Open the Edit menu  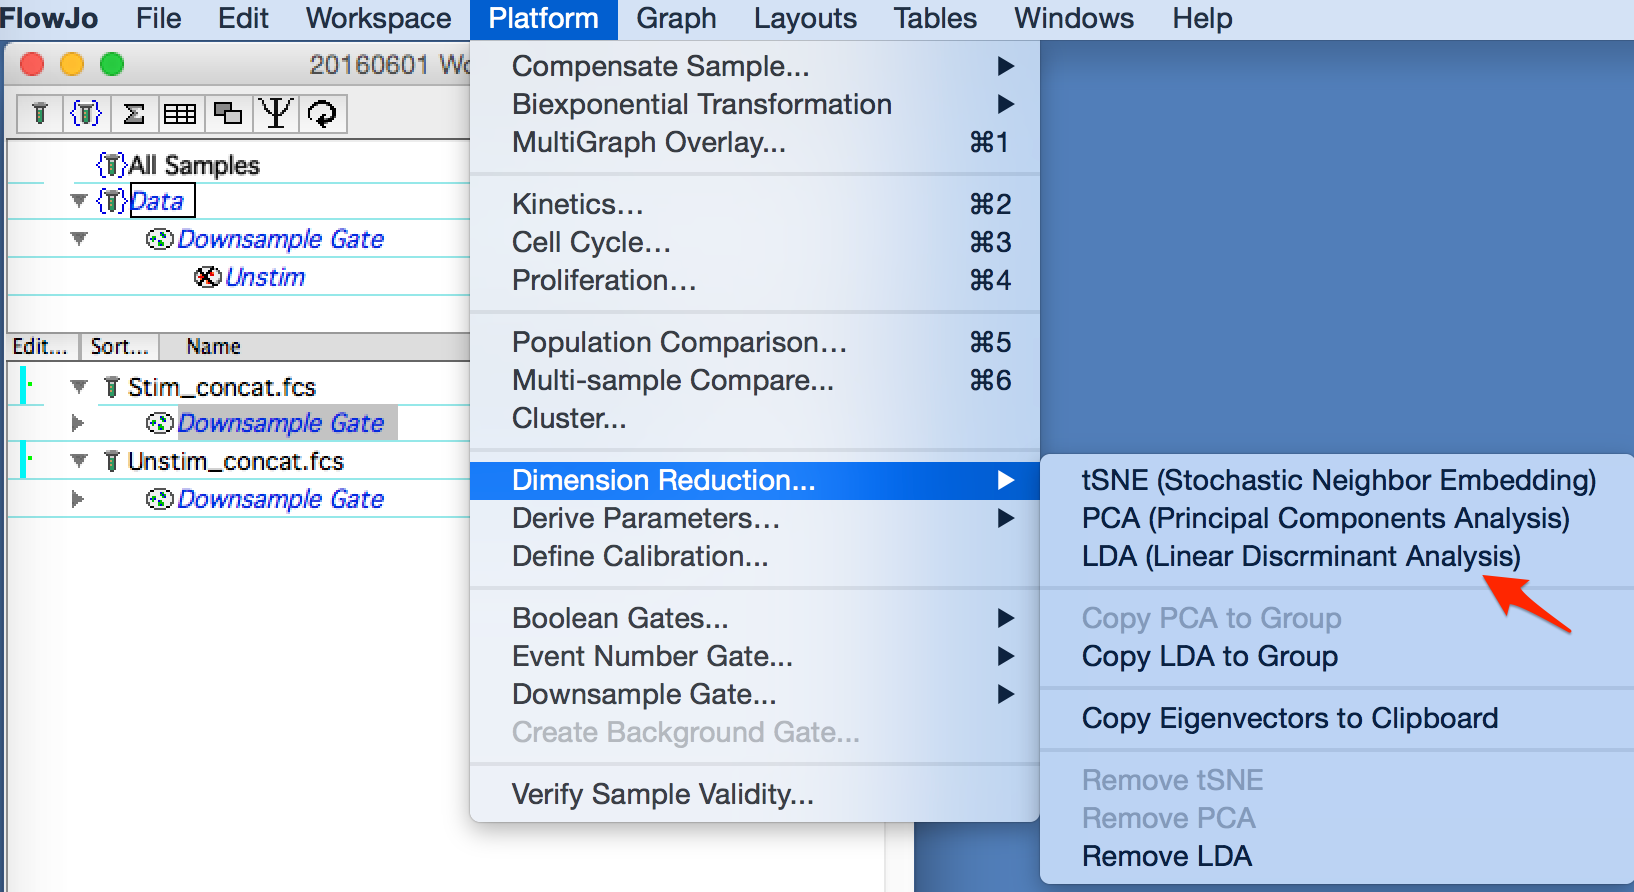point(243,18)
